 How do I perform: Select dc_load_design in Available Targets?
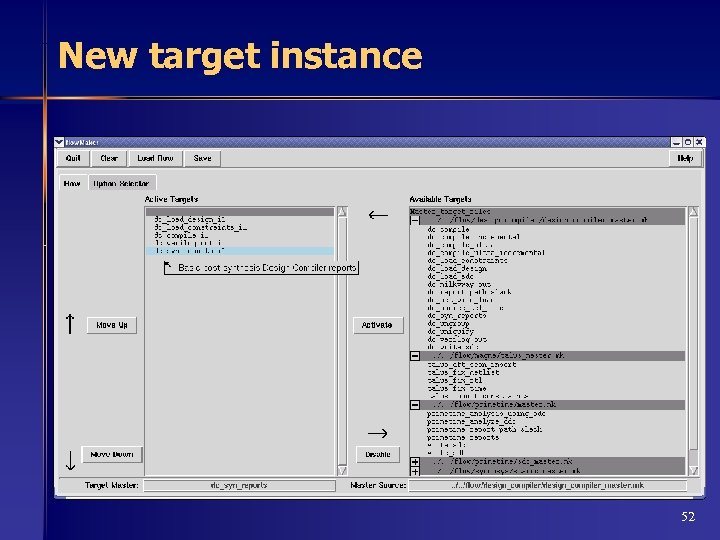tap(457, 269)
